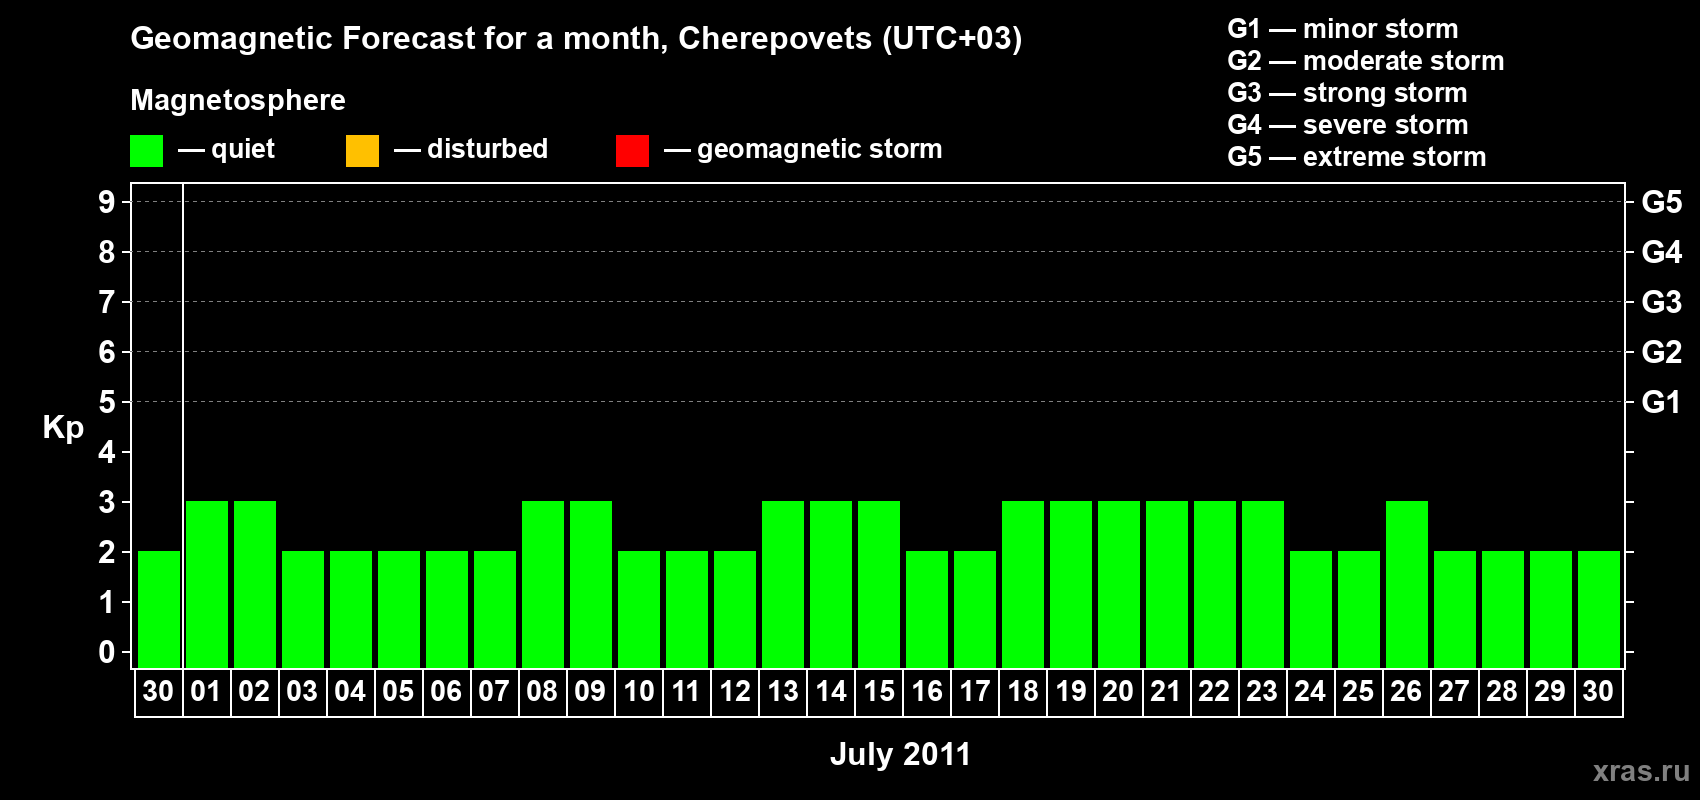Click the Kp value 9 on the left axis
This screenshot has height=800, width=1700.
coord(107,202)
